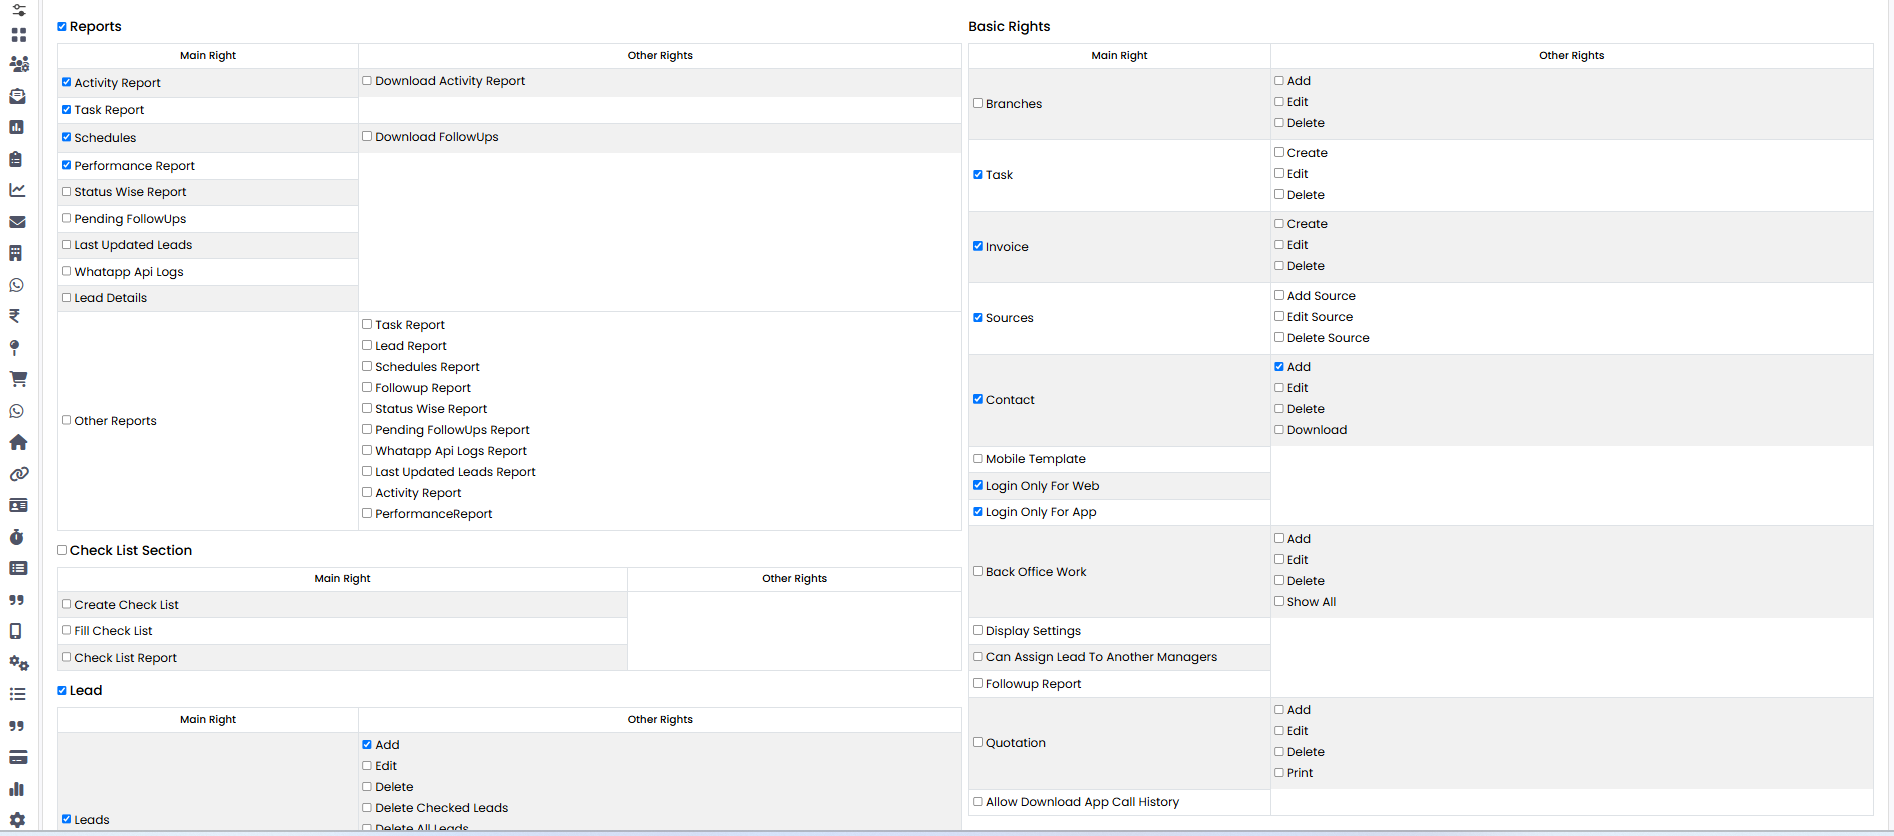Click the clipboard icon in sidebar
The width and height of the screenshot is (1894, 836).
tap(16, 159)
